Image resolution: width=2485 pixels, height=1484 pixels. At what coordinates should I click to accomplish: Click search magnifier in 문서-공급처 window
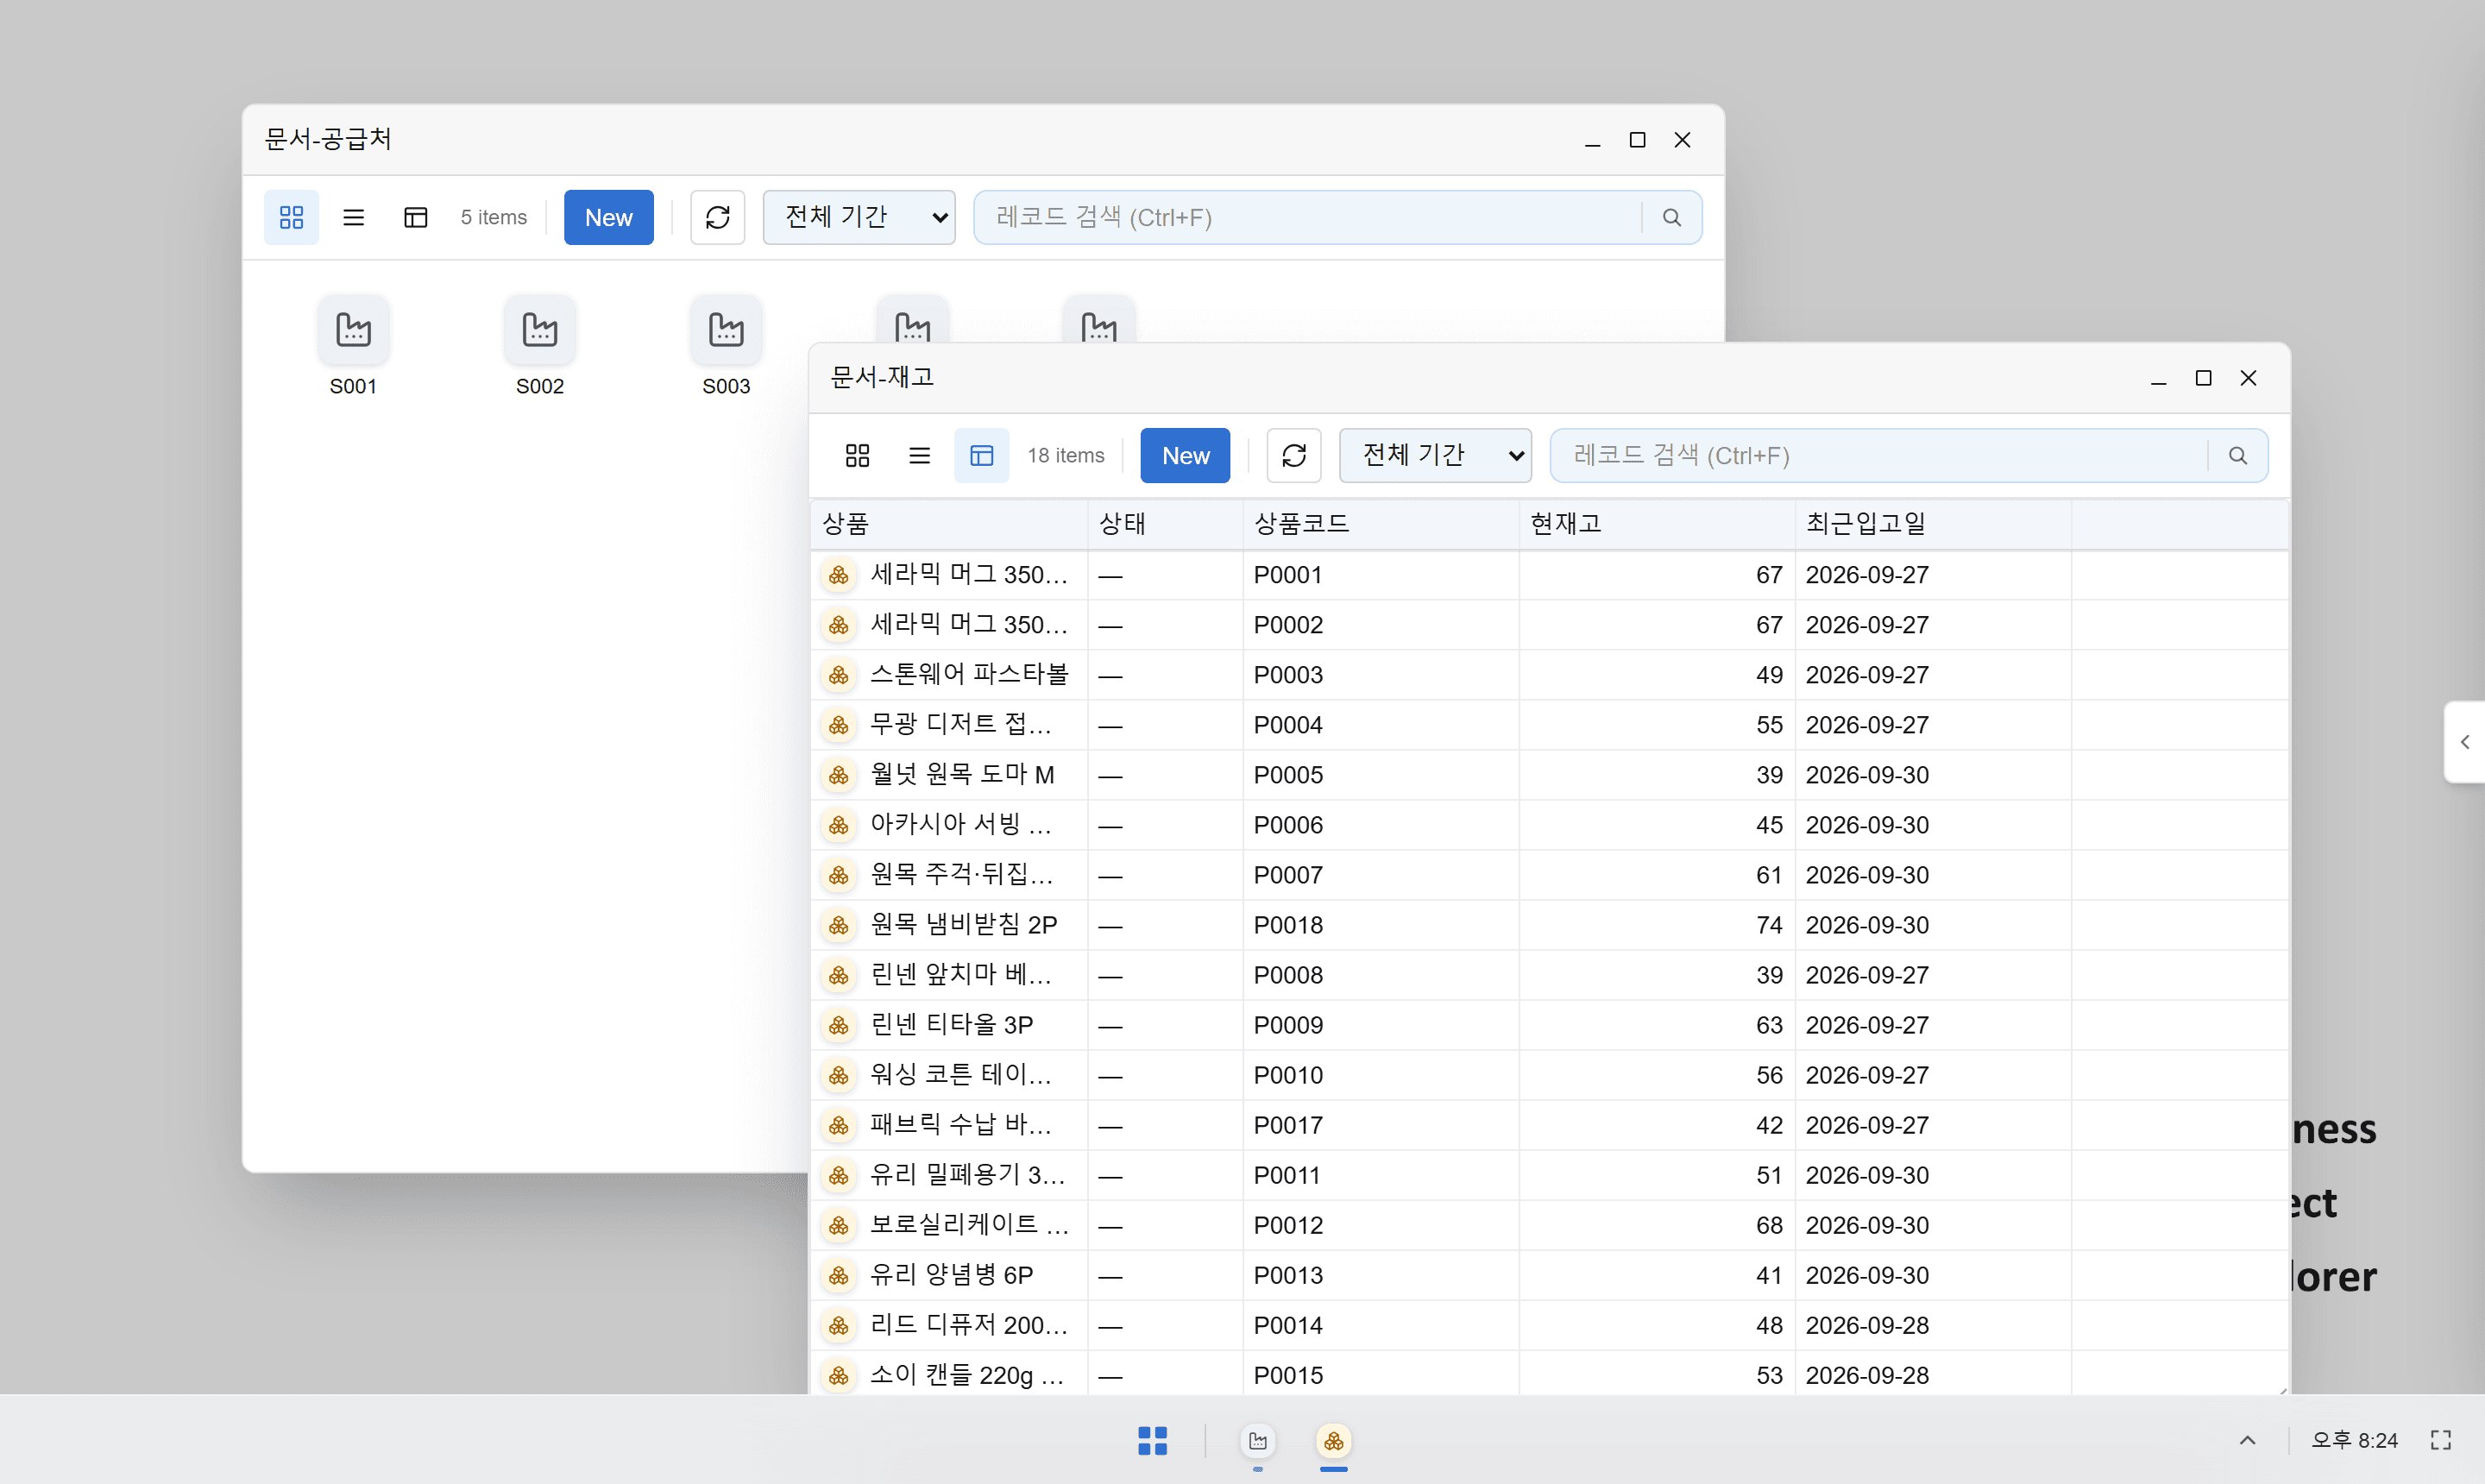(x=1671, y=217)
